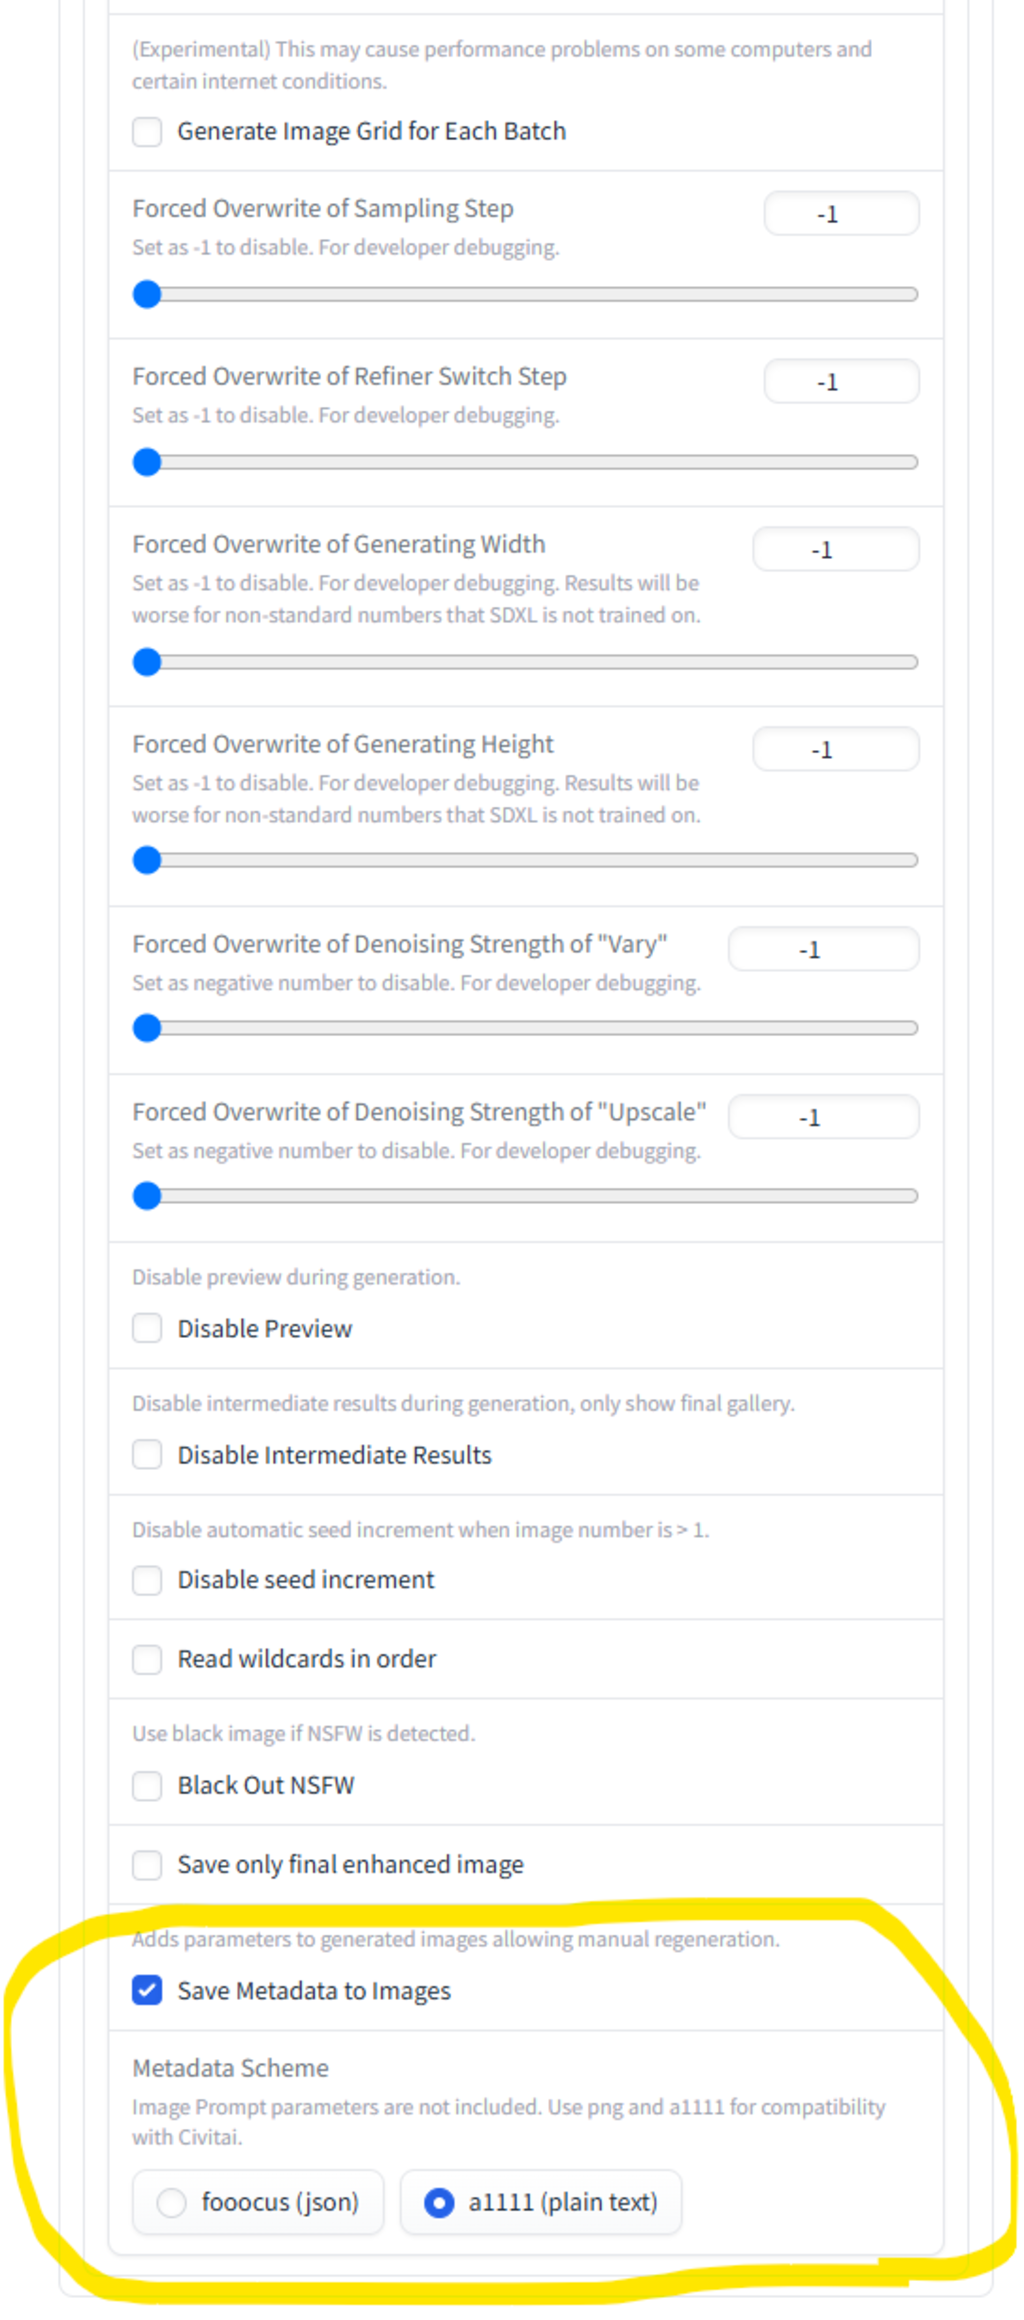Enable Disable Intermediate Results option
1024x2320 pixels.
147,1454
